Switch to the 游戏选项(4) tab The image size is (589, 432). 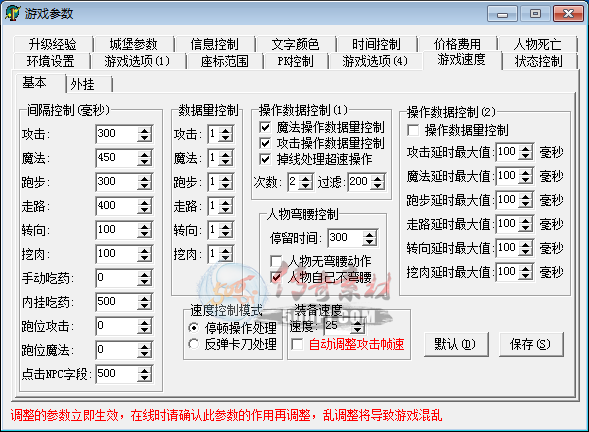pos(375,61)
